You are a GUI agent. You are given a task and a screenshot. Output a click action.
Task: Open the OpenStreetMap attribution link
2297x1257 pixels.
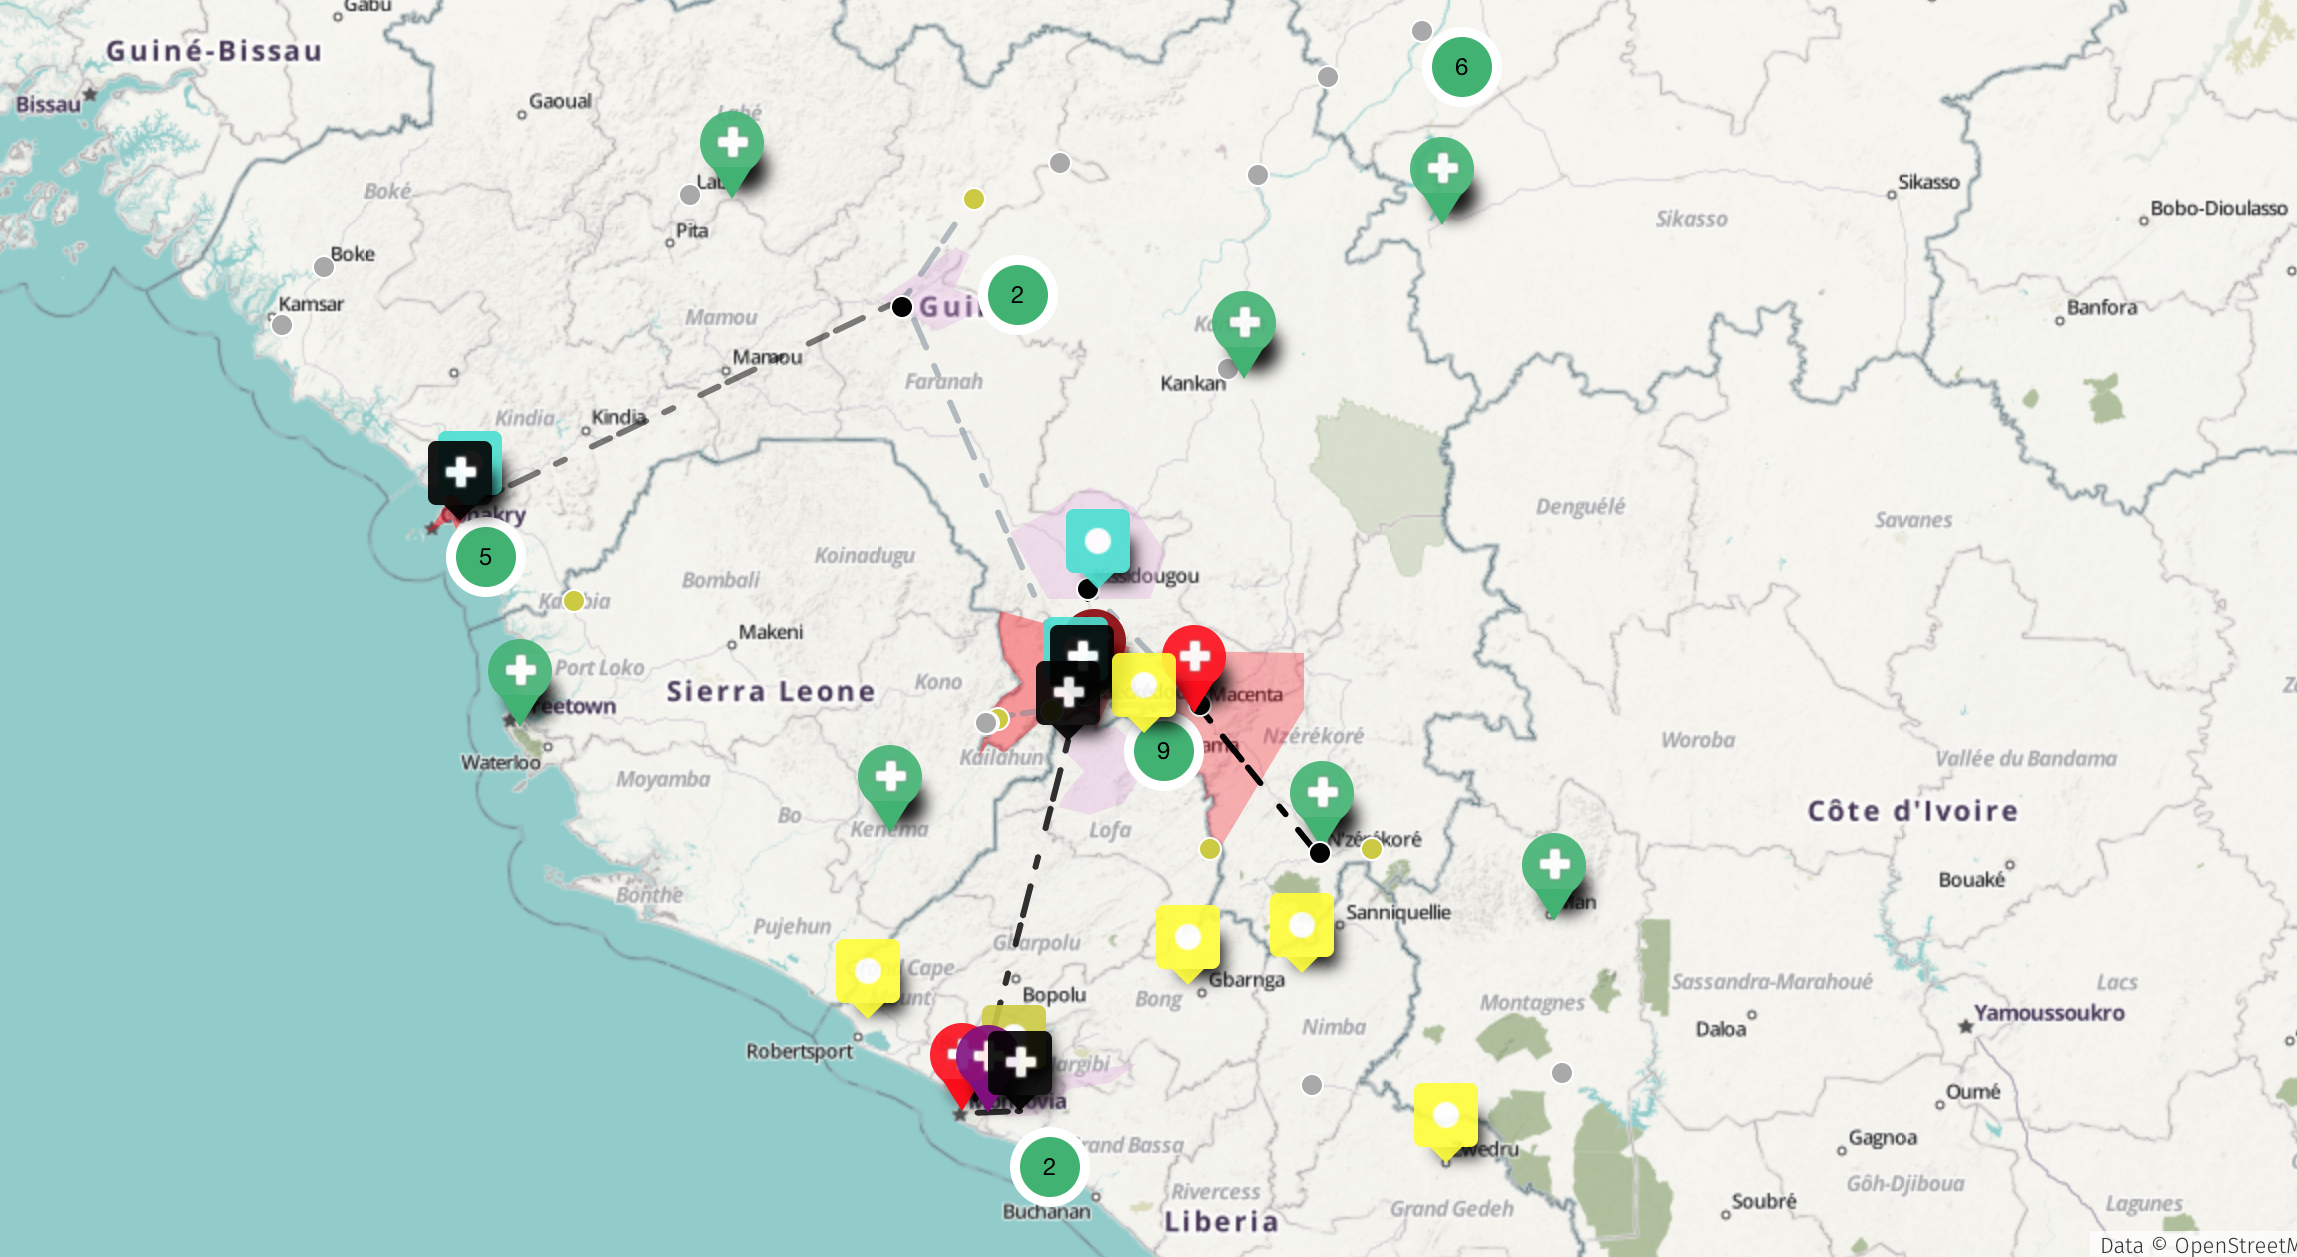(2250, 1246)
